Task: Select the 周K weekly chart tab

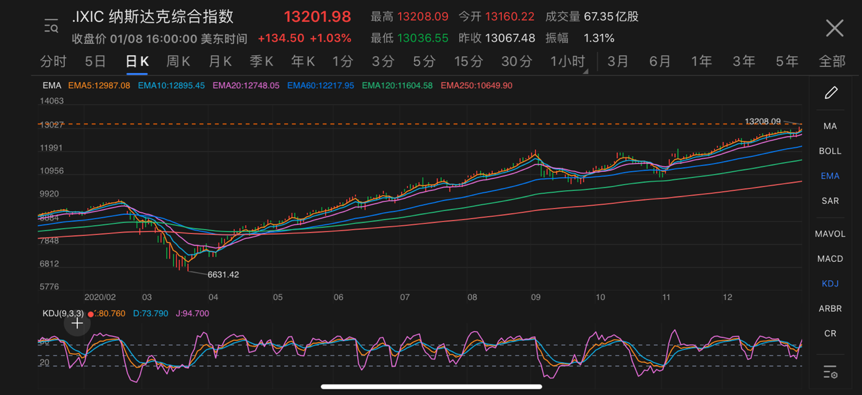Action: [x=178, y=62]
